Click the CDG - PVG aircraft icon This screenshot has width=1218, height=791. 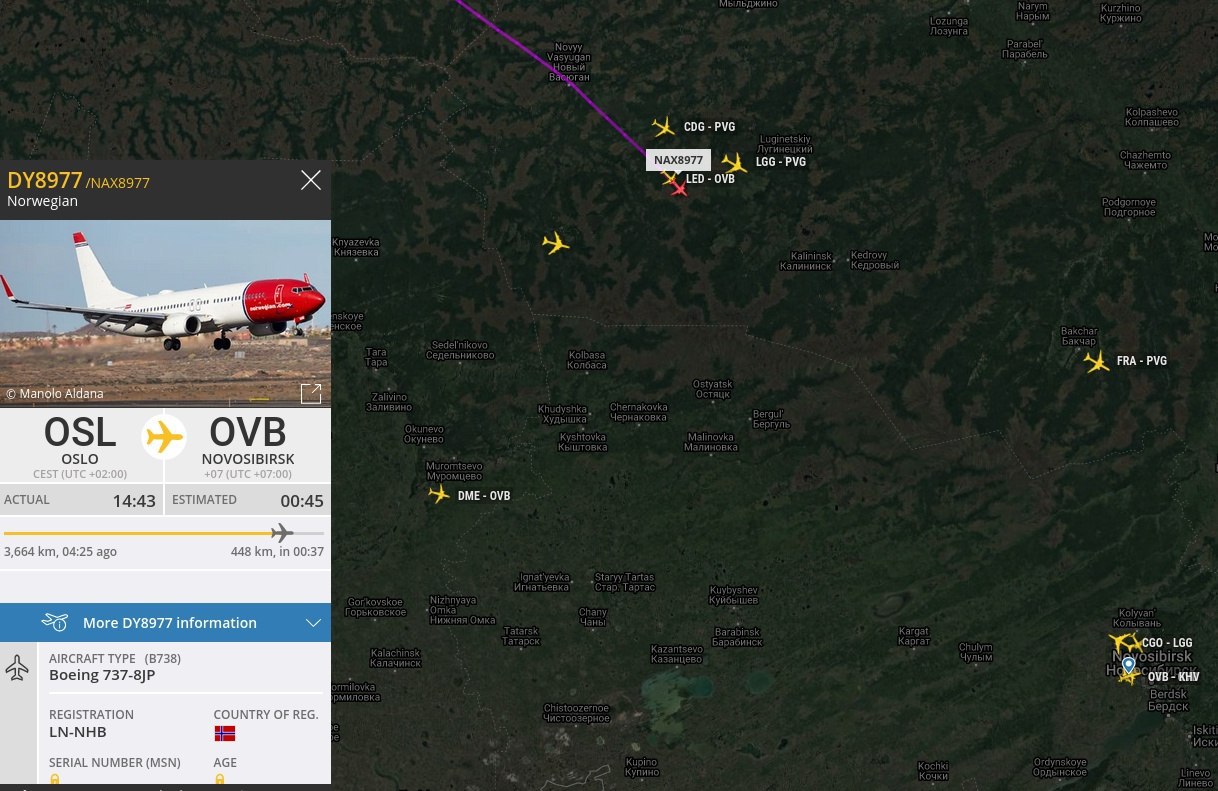664,127
